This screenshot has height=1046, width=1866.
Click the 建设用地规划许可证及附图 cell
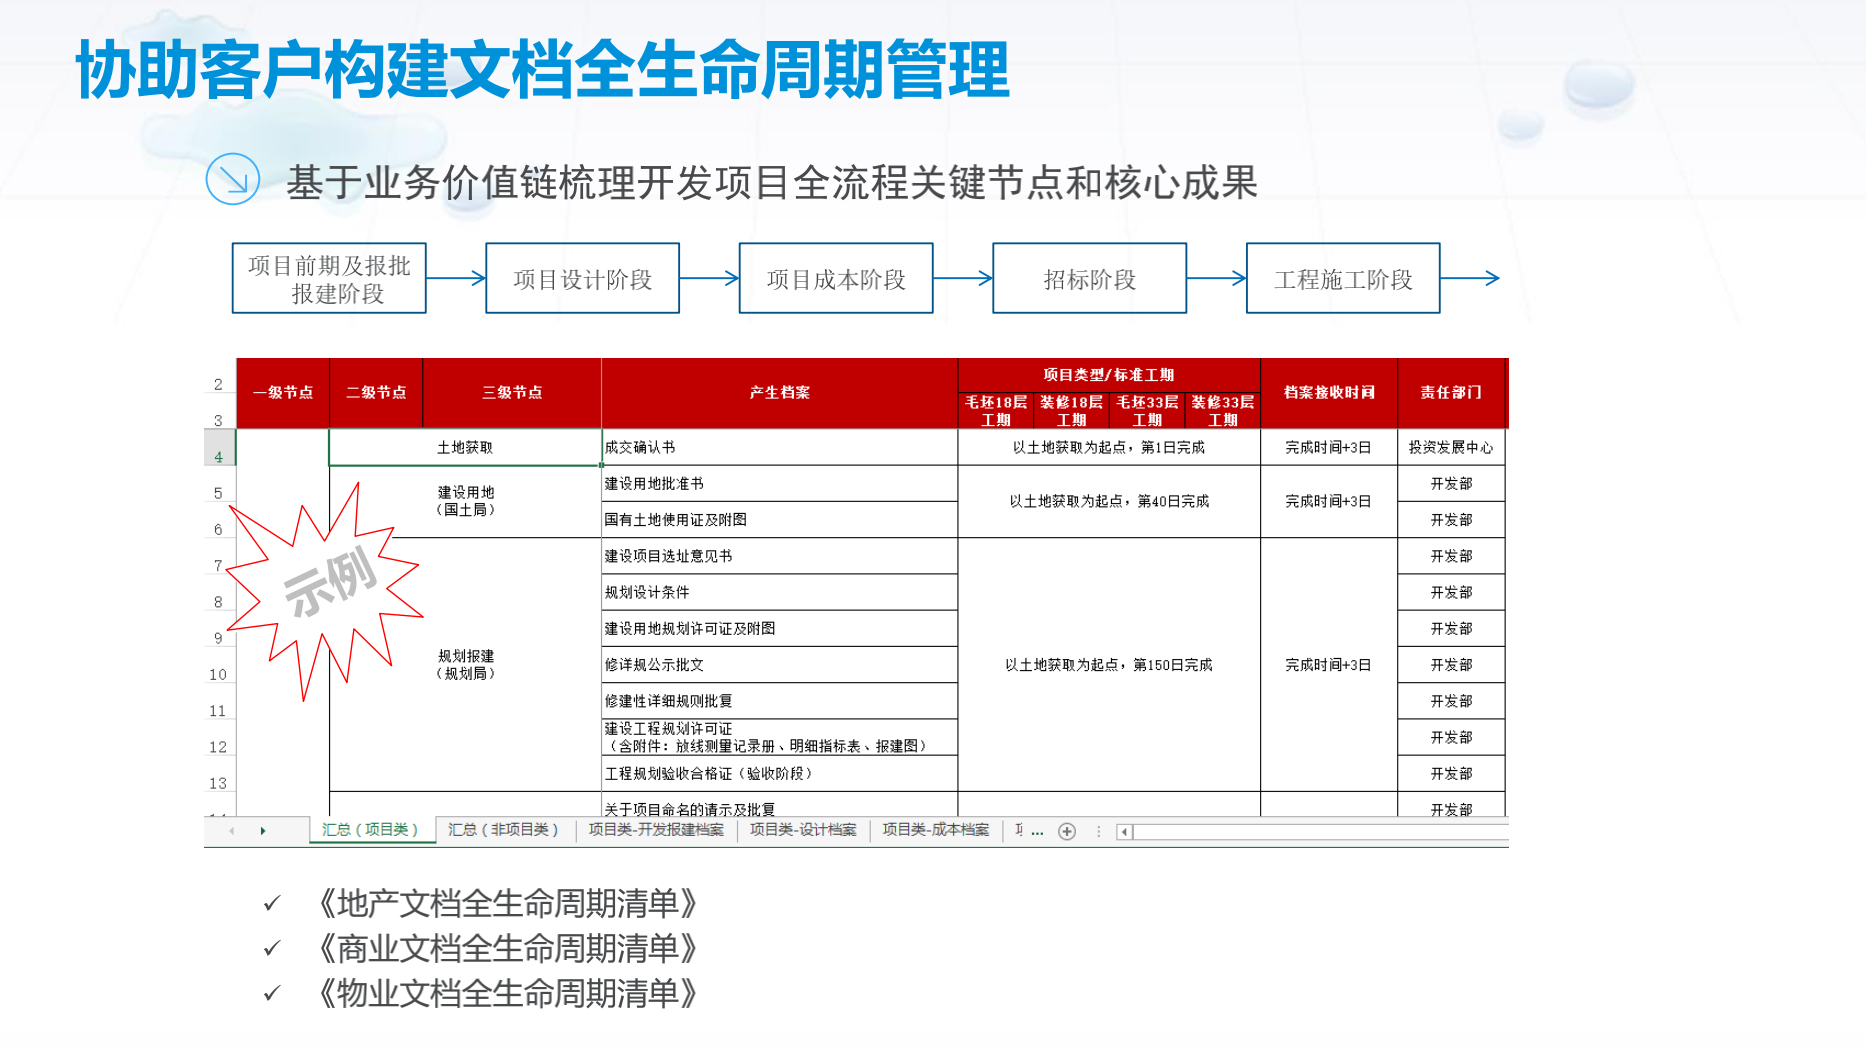pos(780,629)
